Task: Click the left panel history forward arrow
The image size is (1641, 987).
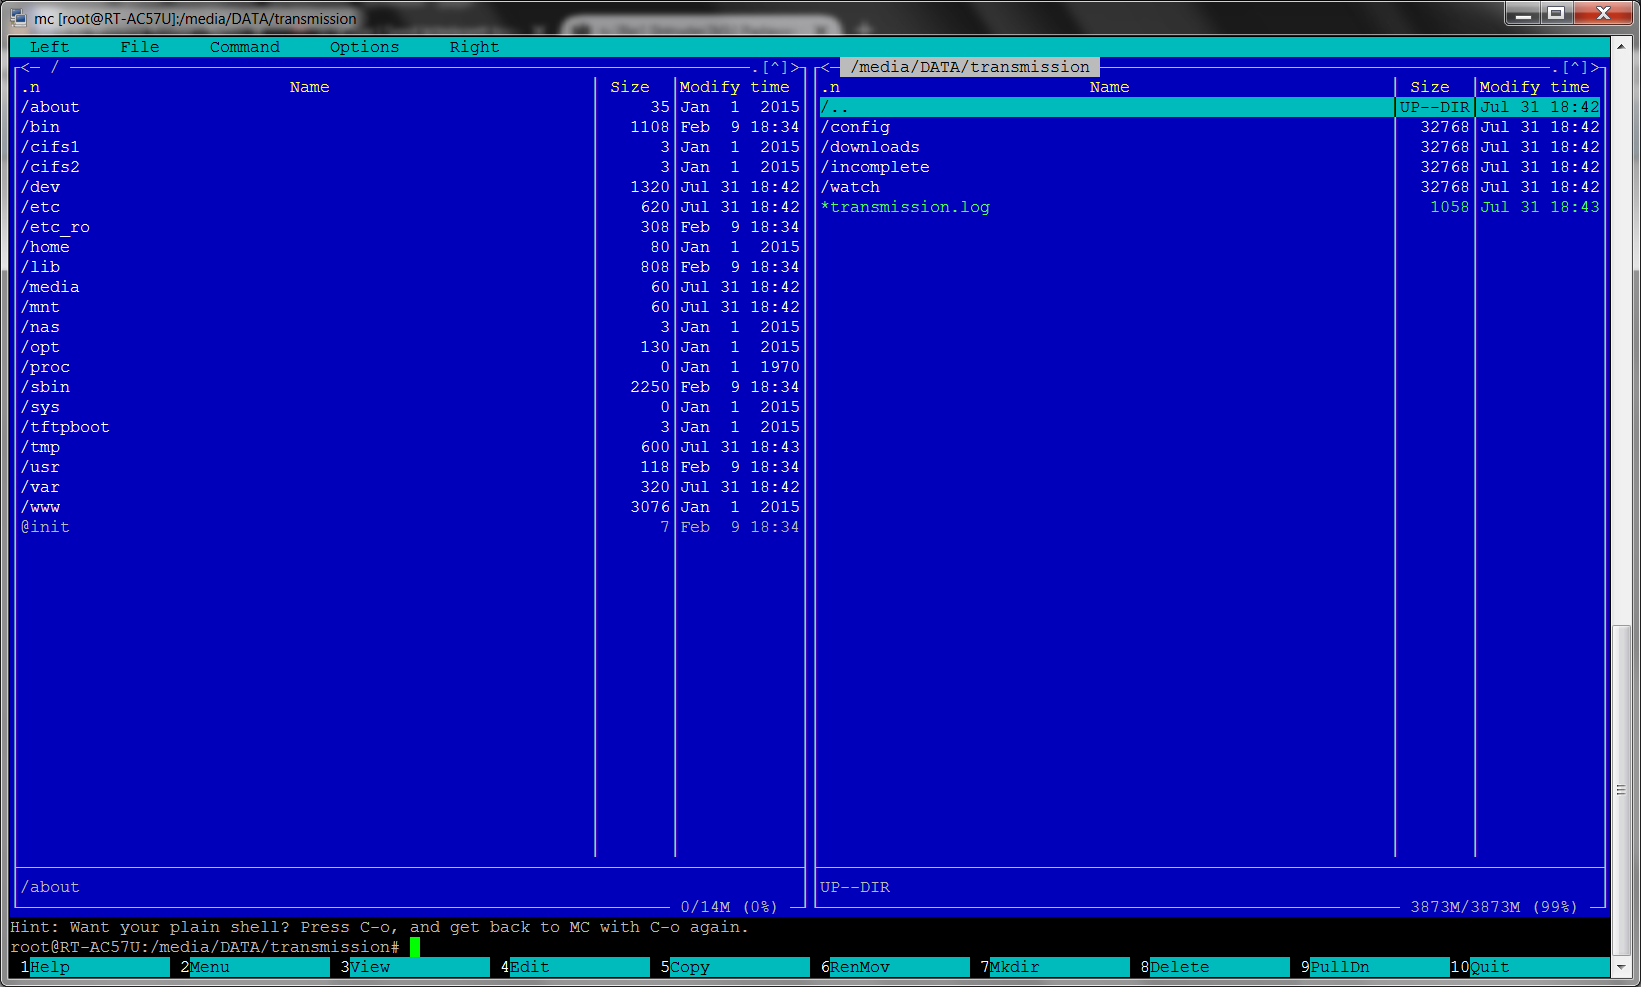Action: click(795, 67)
